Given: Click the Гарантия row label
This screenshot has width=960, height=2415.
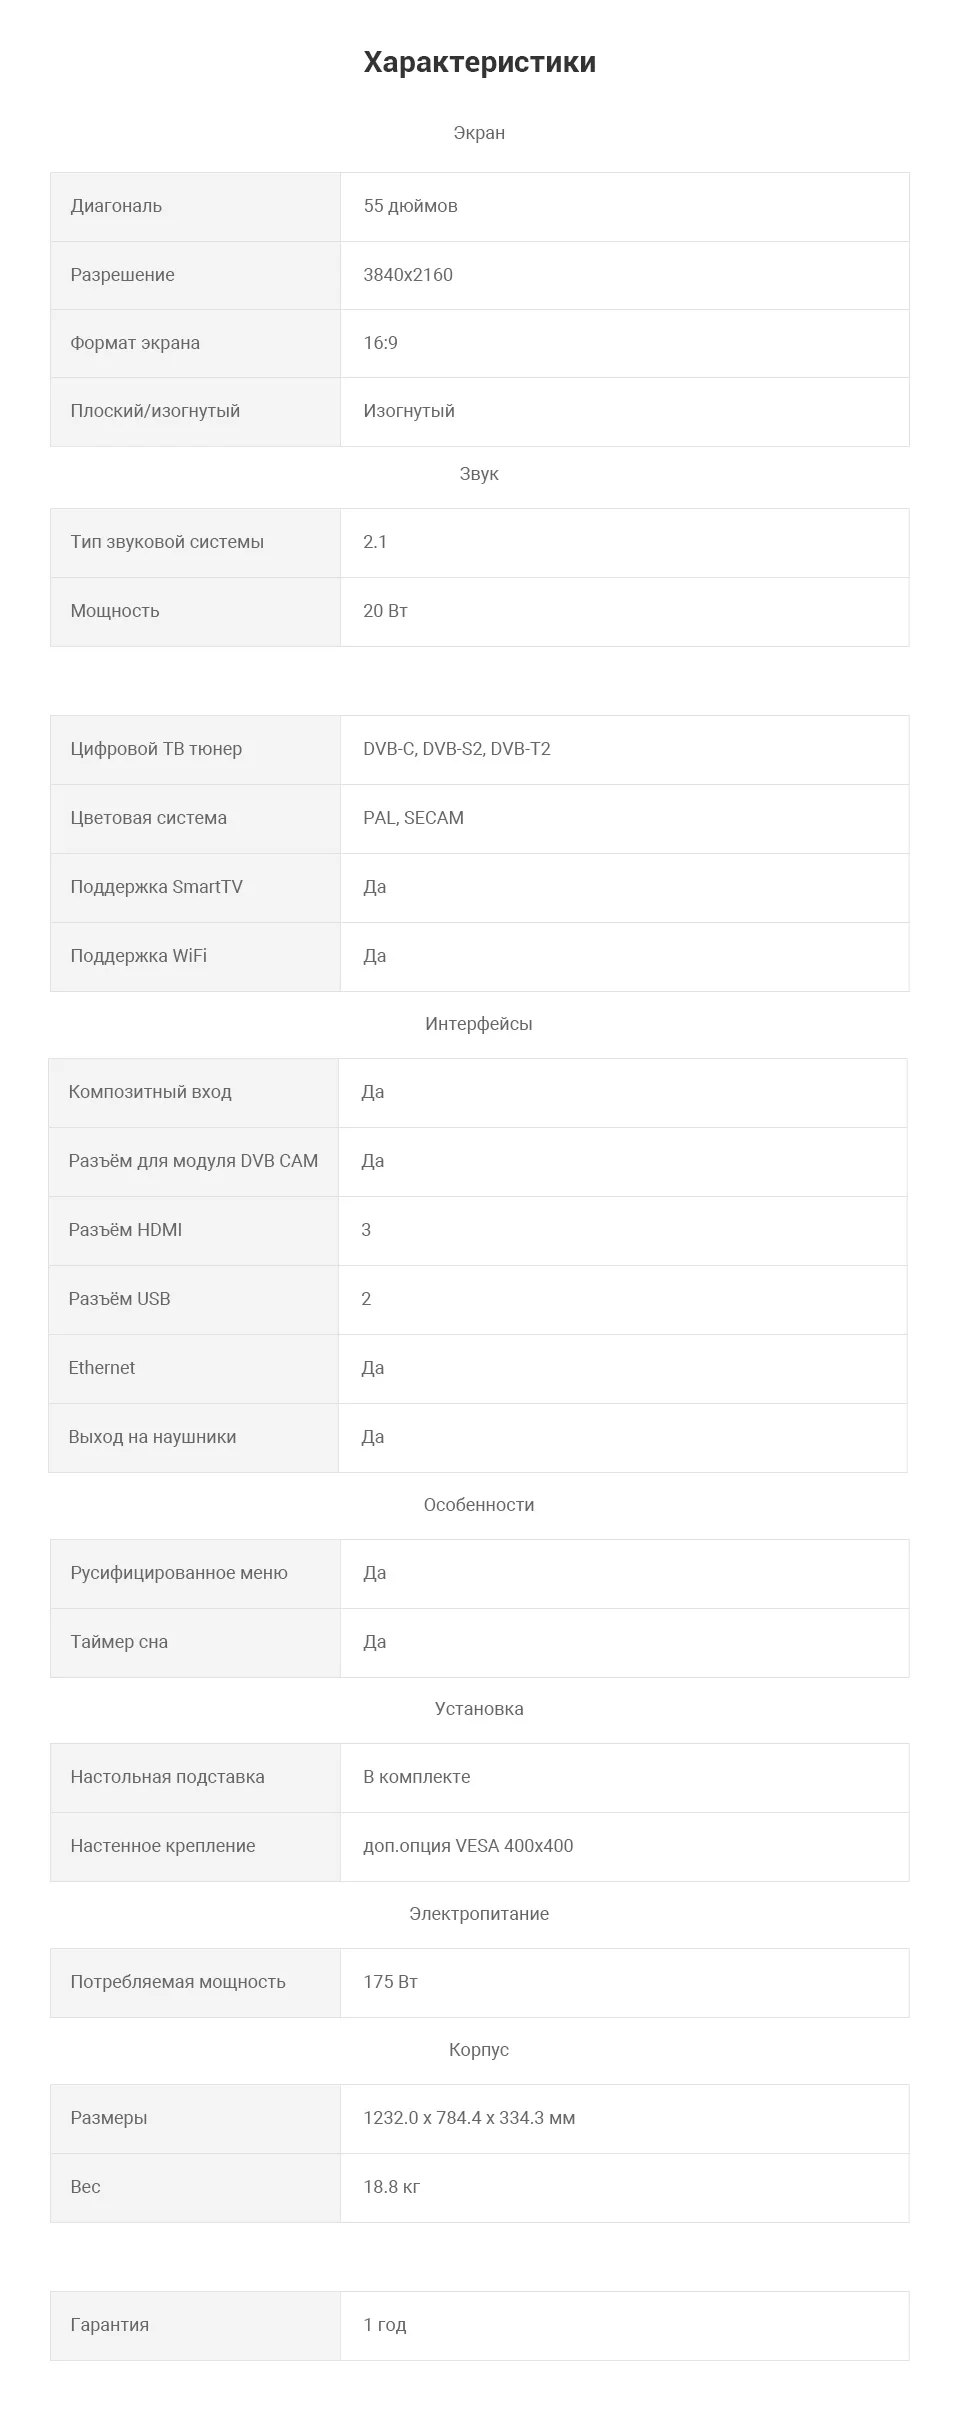Looking at the screenshot, I should 110,2325.
